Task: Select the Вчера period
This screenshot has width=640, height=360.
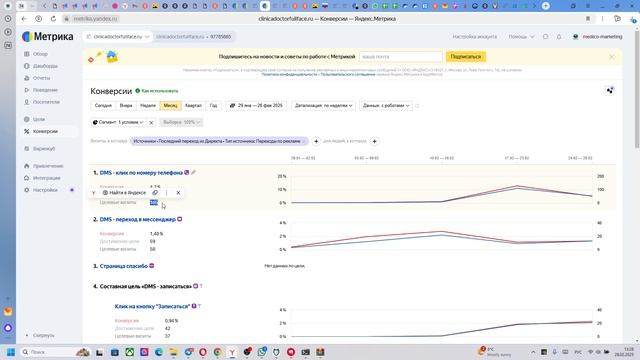Action: tap(126, 105)
